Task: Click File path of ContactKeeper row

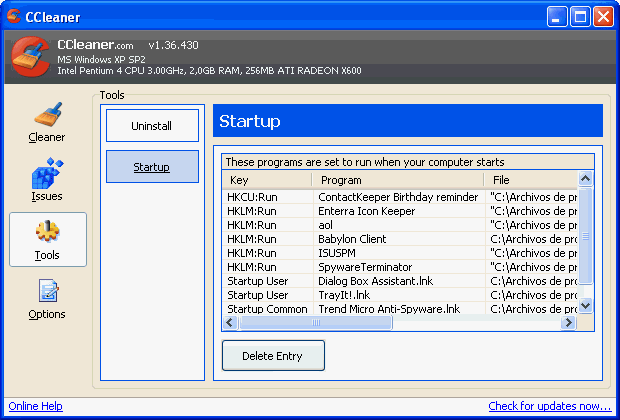Action: tap(533, 197)
